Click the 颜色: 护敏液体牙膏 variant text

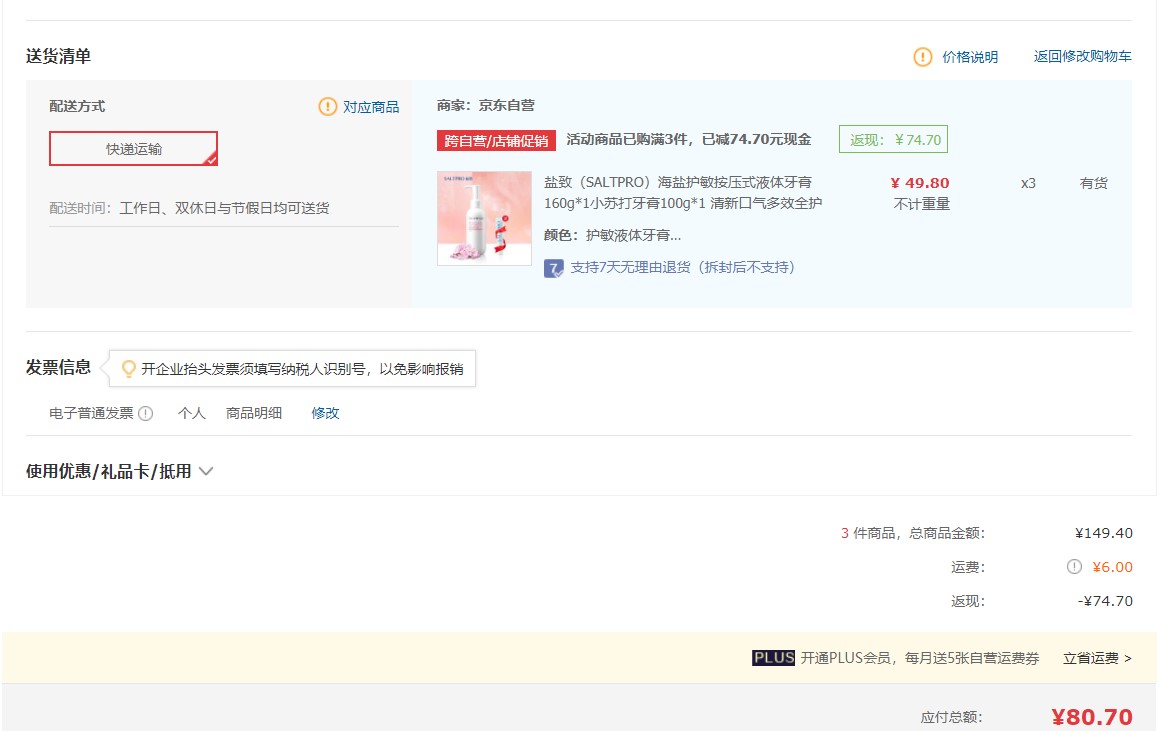tap(613, 235)
